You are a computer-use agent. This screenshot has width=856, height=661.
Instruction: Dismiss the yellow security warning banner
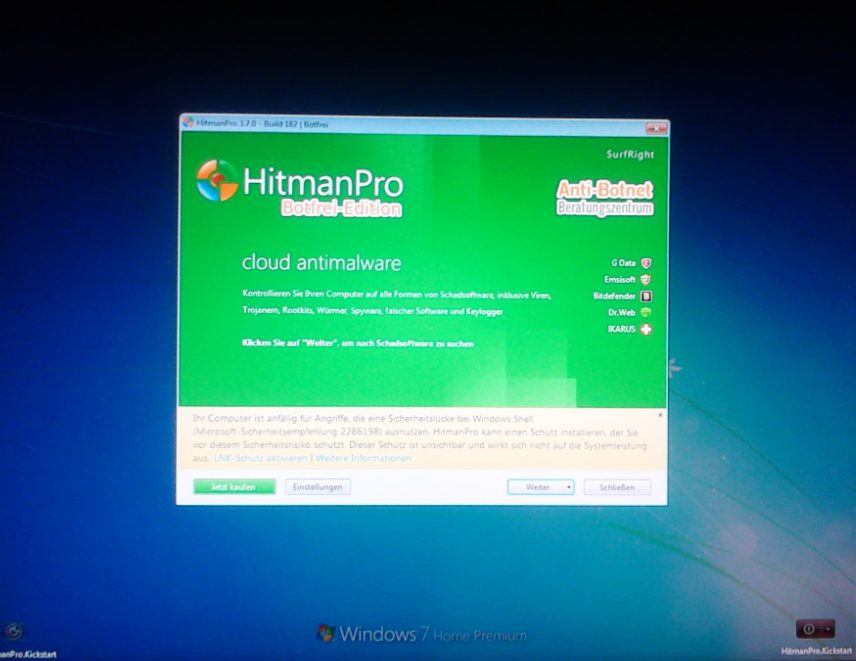coord(660,415)
